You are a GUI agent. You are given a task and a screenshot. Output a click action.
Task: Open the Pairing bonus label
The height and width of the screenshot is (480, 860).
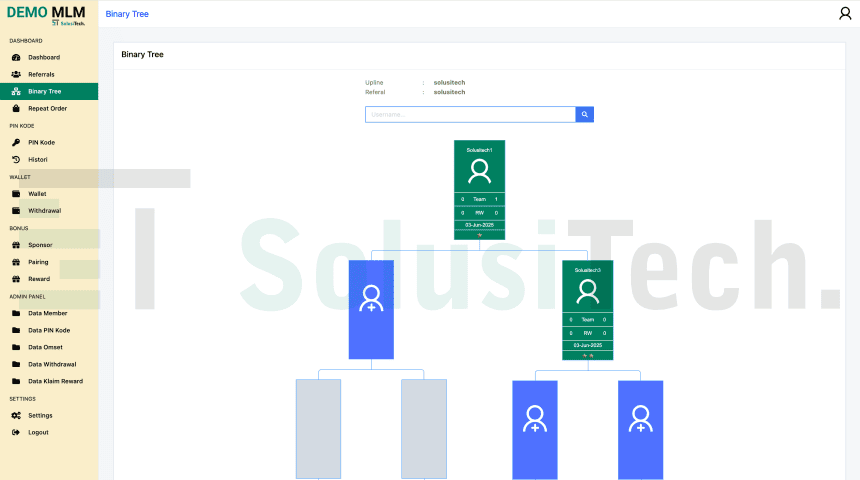click(x=38, y=262)
